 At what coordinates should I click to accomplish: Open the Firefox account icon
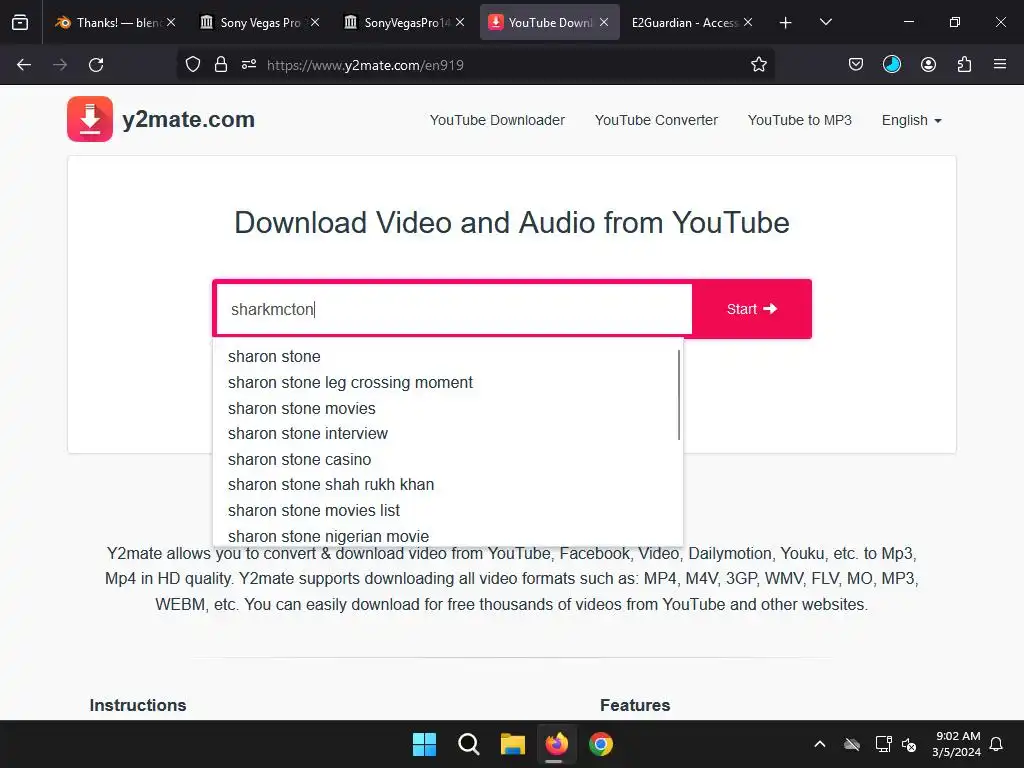928,65
